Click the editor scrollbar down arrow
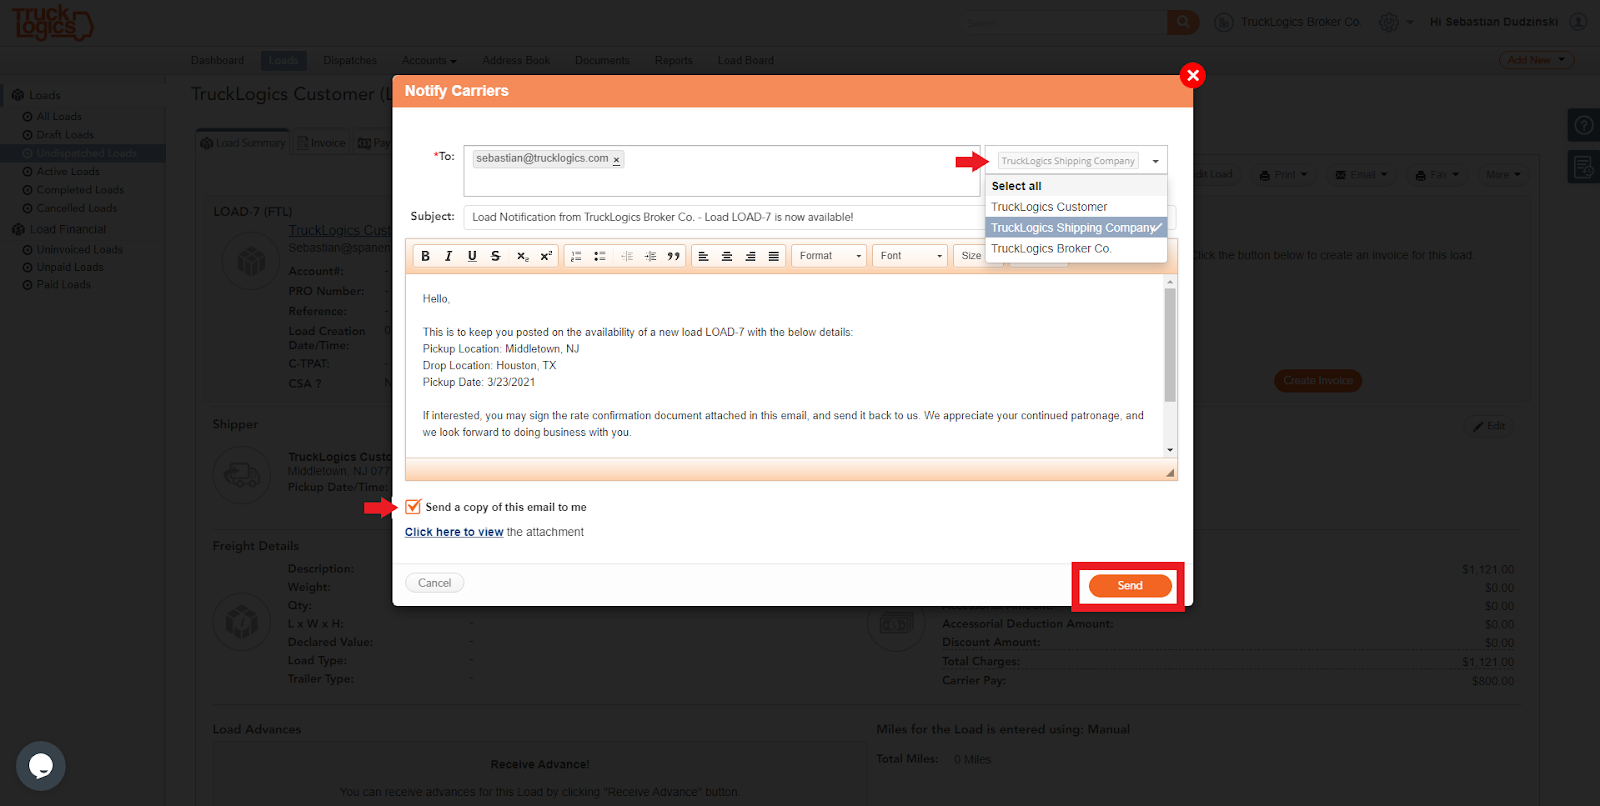 (x=1170, y=450)
